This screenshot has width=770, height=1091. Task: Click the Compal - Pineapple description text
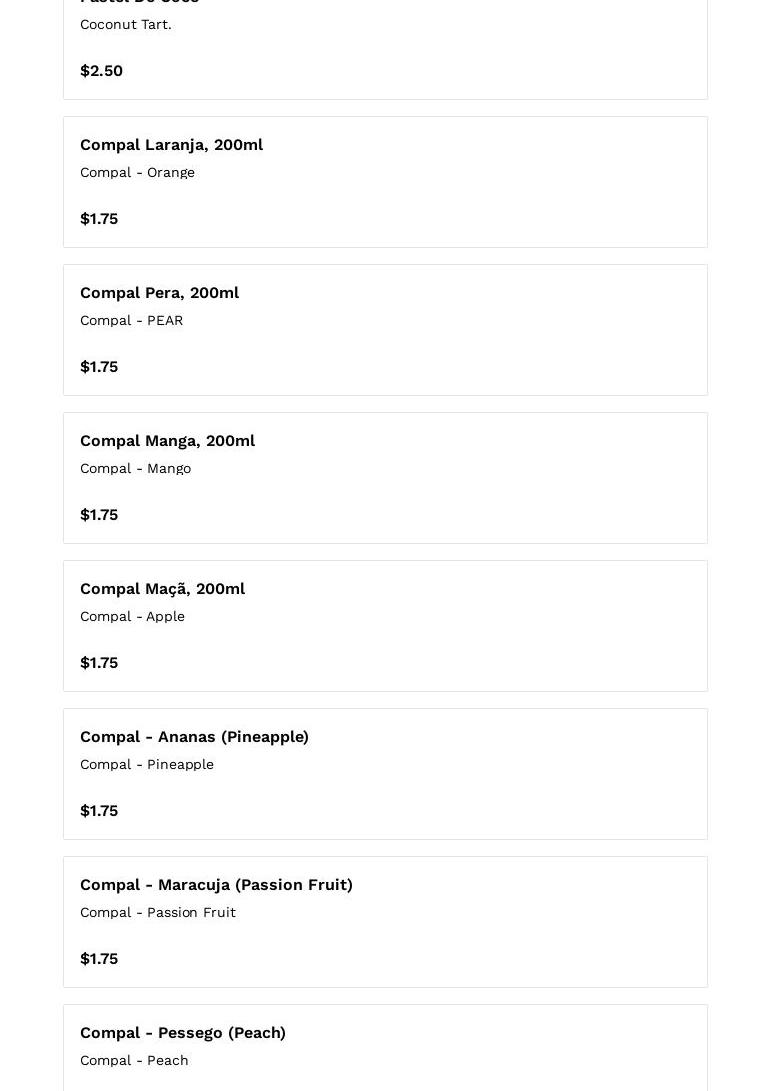click(146, 764)
